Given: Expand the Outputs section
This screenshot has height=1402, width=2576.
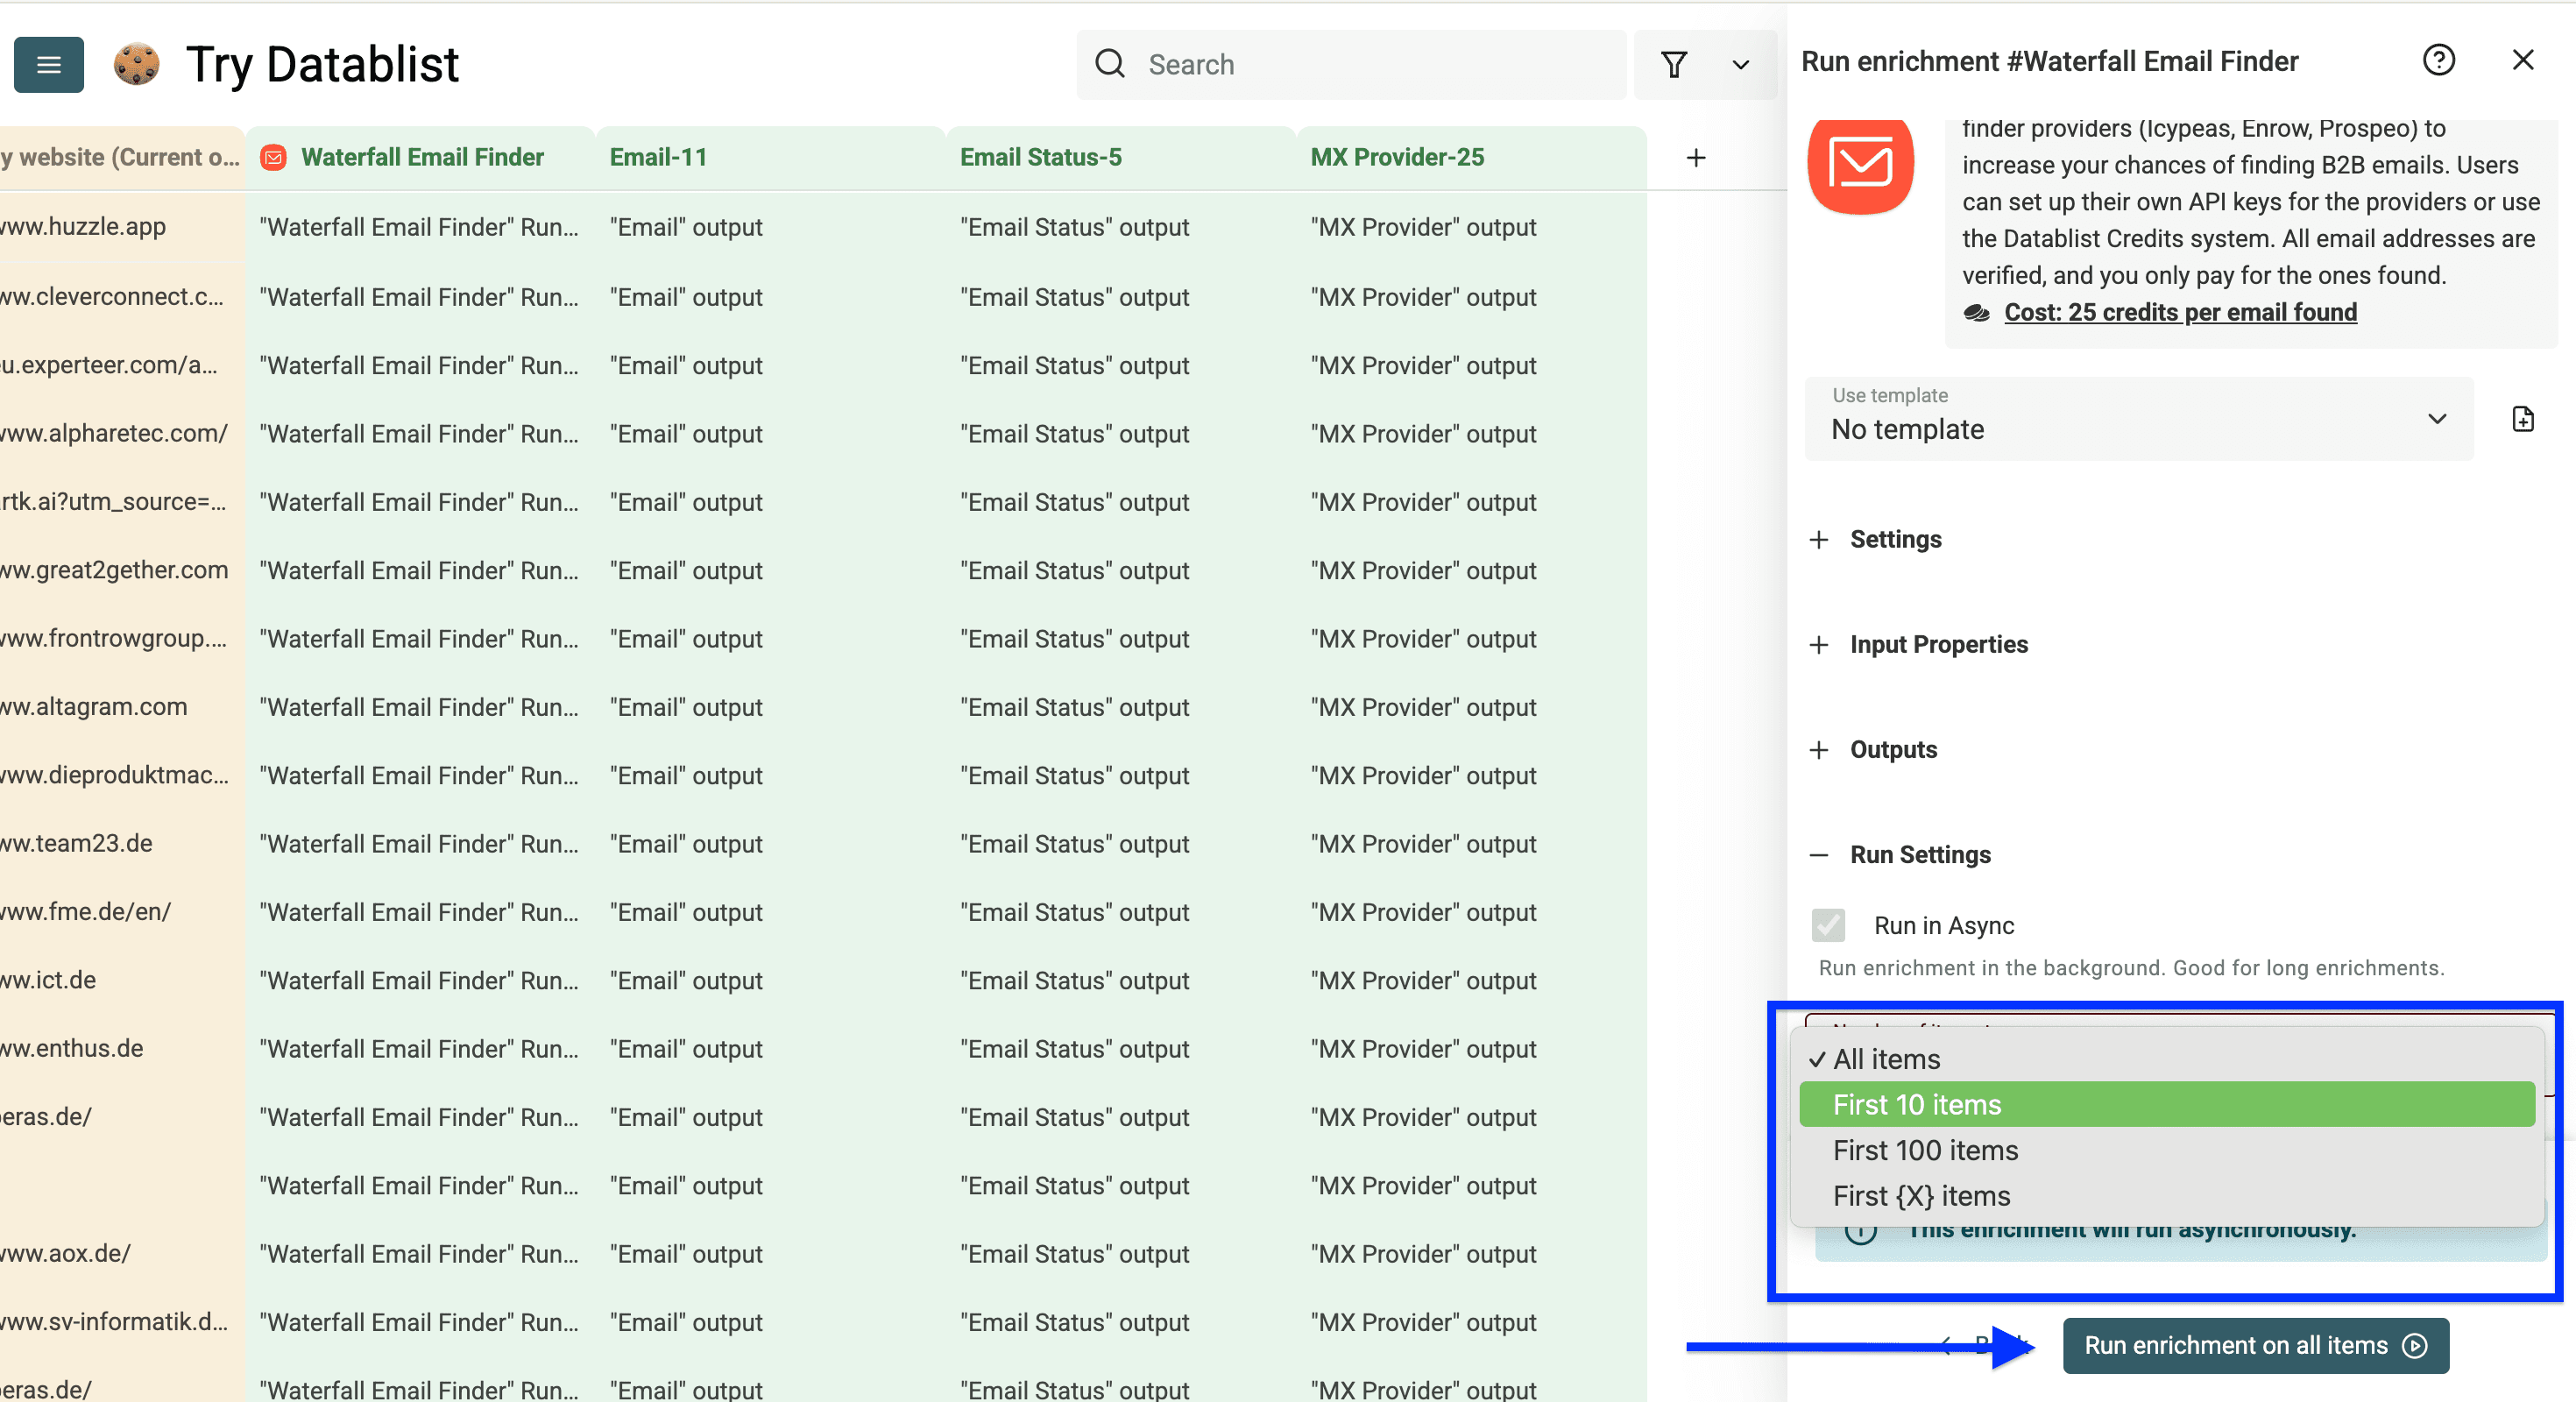Looking at the screenshot, I should (1874, 749).
